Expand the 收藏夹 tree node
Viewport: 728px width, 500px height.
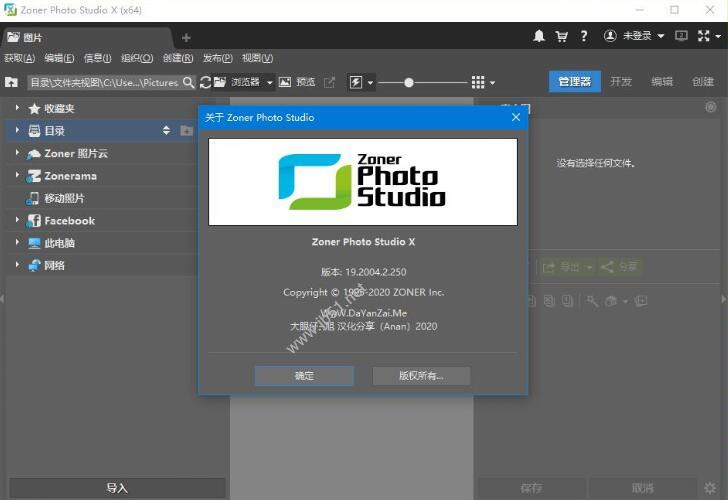tap(17, 108)
